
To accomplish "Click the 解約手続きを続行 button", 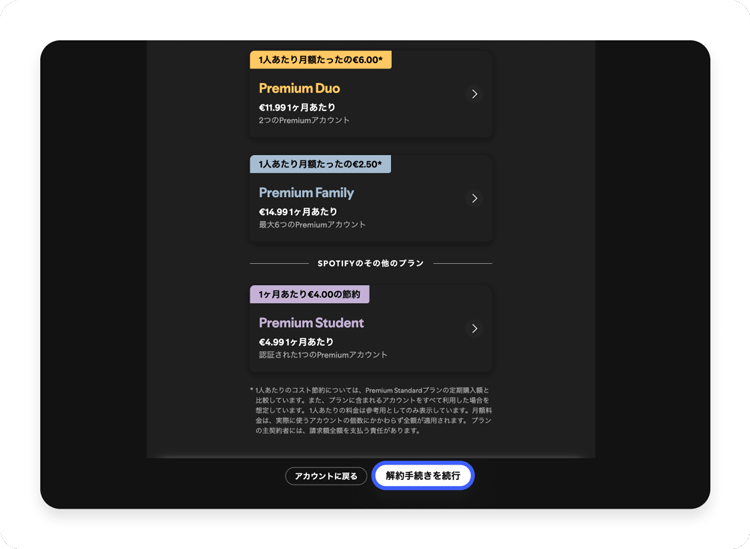I will click(423, 476).
